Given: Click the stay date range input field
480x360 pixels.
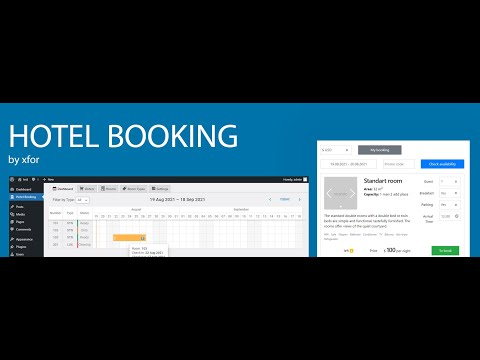Looking at the screenshot, I should 349,164.
